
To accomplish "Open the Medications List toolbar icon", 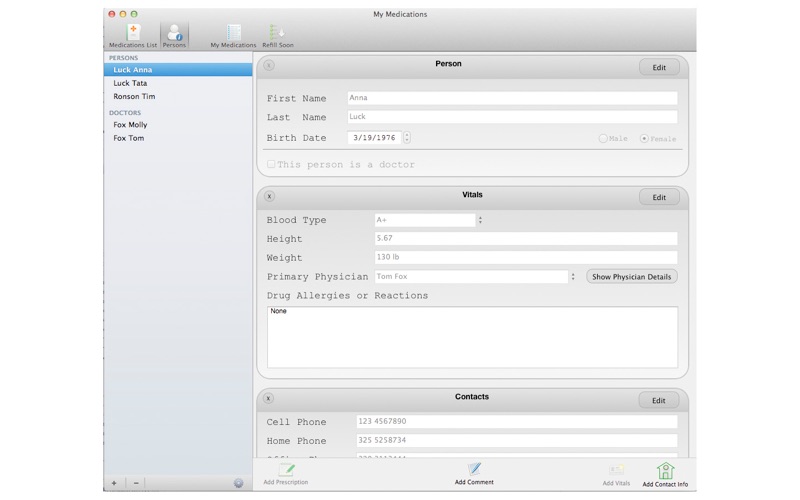I will coord(133,34).
